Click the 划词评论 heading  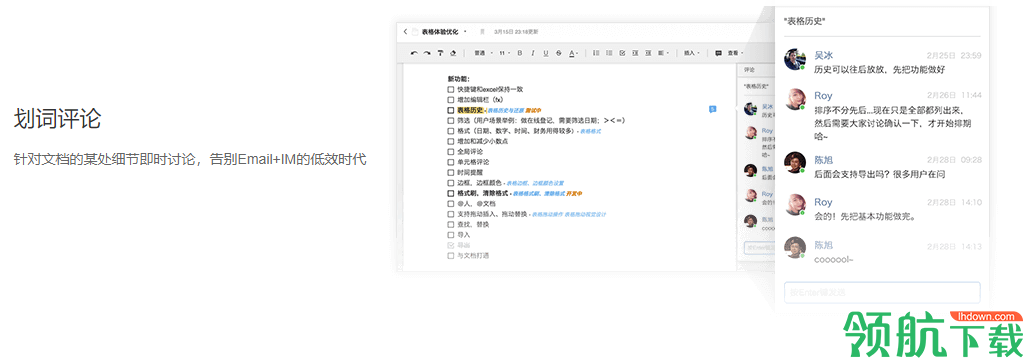coord(57,119)
